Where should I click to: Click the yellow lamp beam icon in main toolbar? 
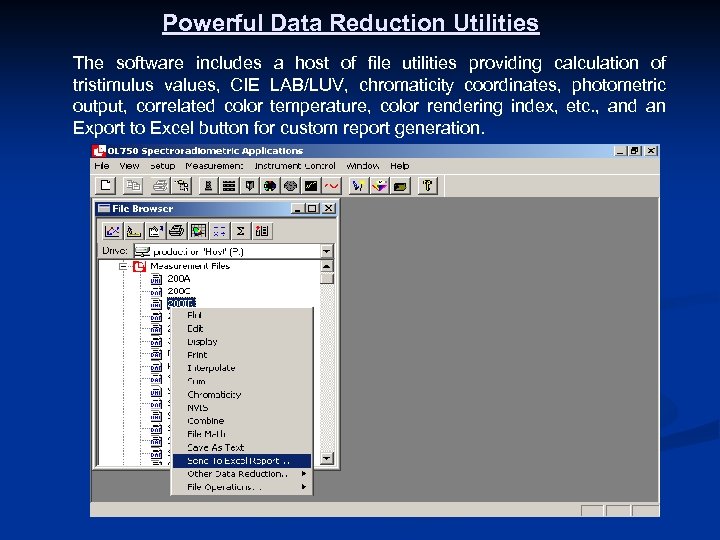pyautogui.click(x=358, y=186)
